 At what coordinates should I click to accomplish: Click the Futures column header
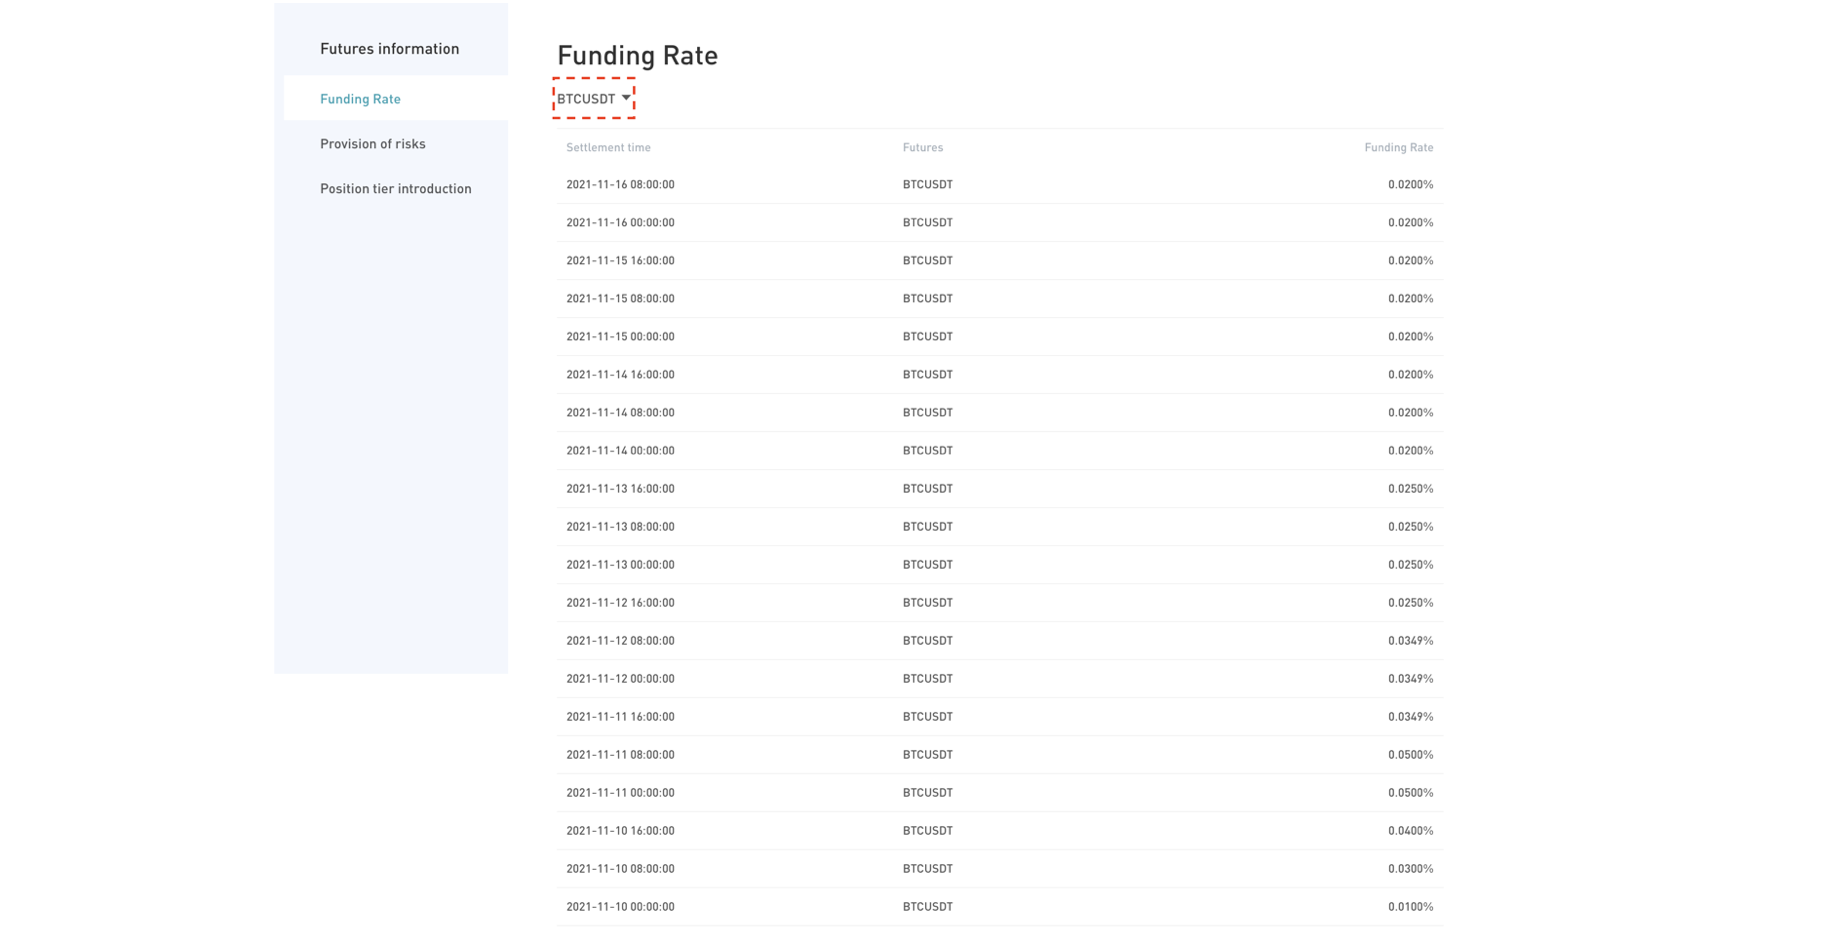(921, 147)
